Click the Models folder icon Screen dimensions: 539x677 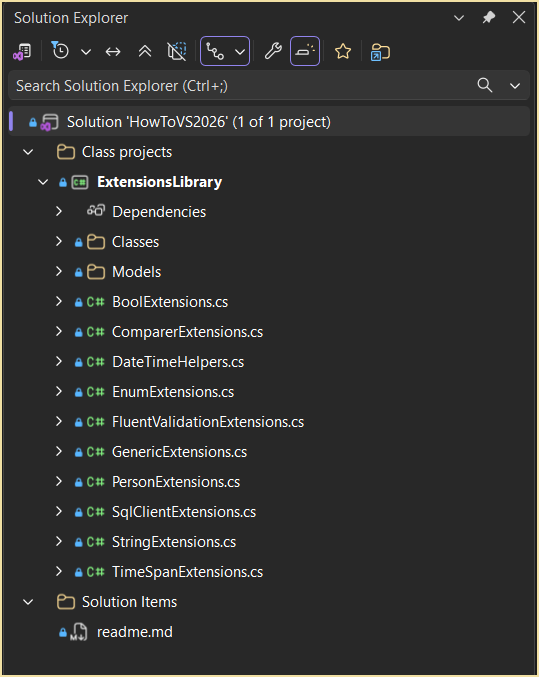click(96, 272)
